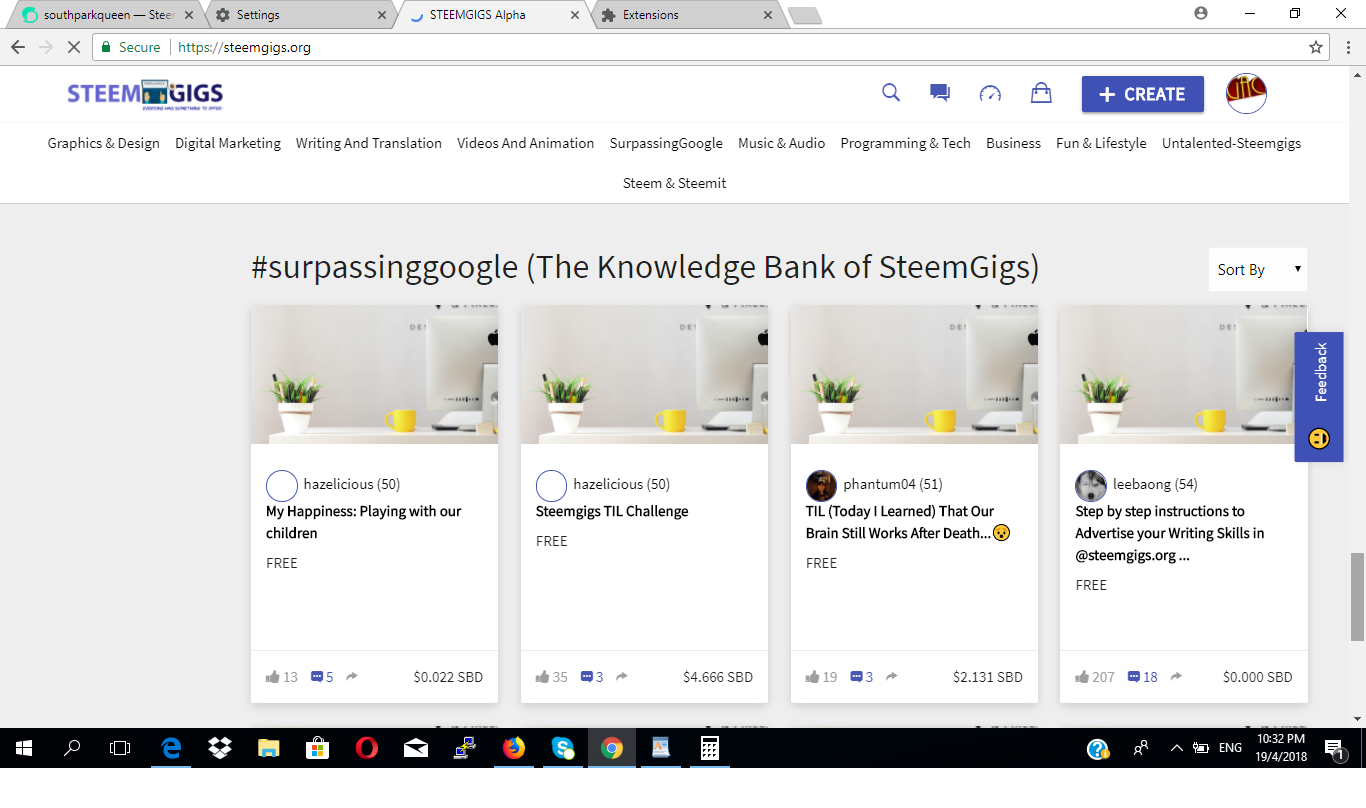Screen dimensions: 1366x808
Task: Open the Writing And Translation category
Action: point(369,143)
